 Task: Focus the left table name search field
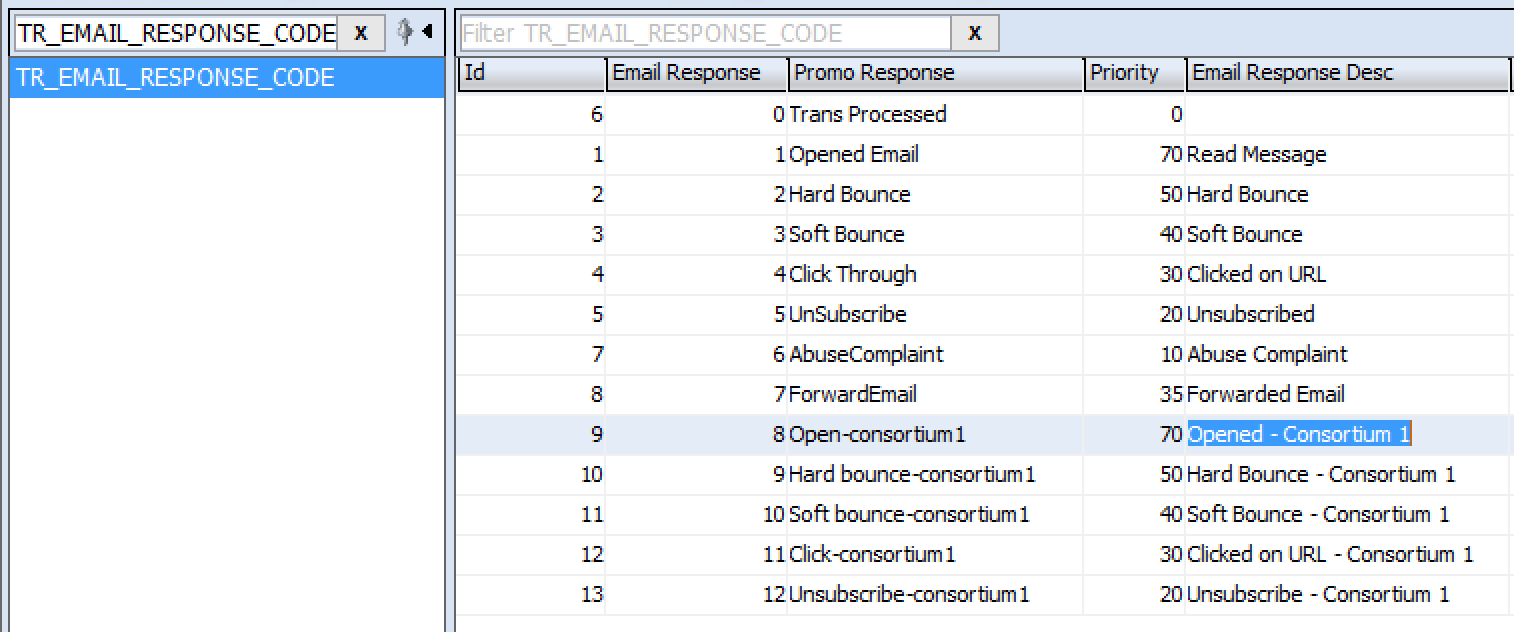[174, 33]
